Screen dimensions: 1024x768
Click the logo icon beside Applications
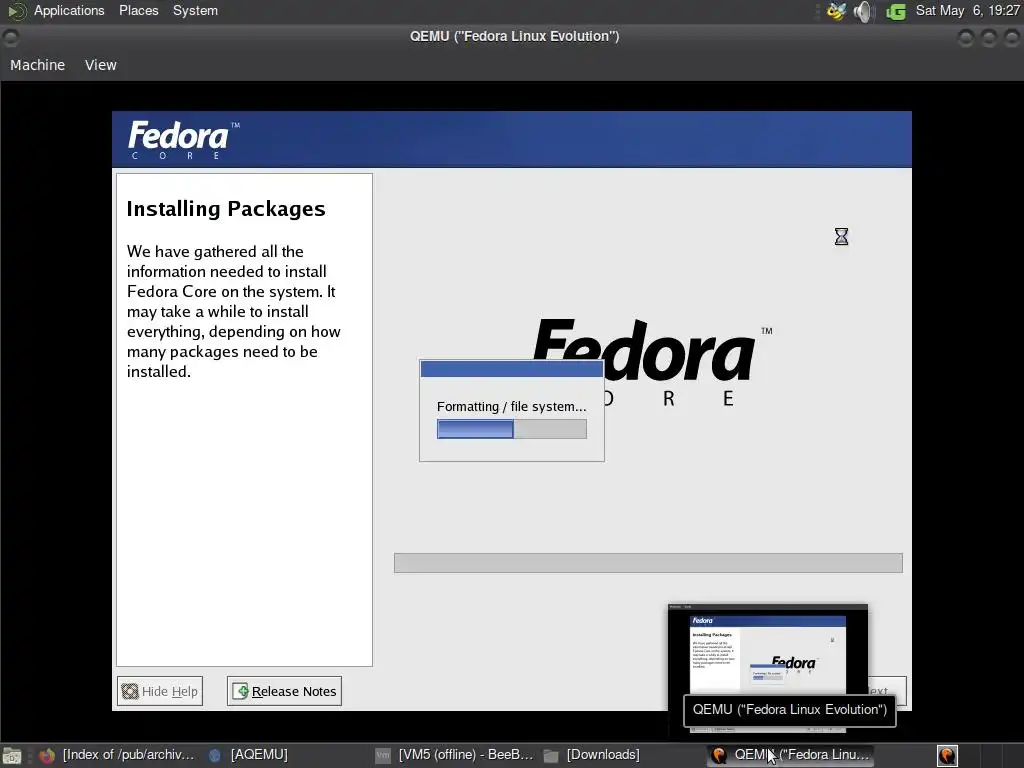coord(16,11)
